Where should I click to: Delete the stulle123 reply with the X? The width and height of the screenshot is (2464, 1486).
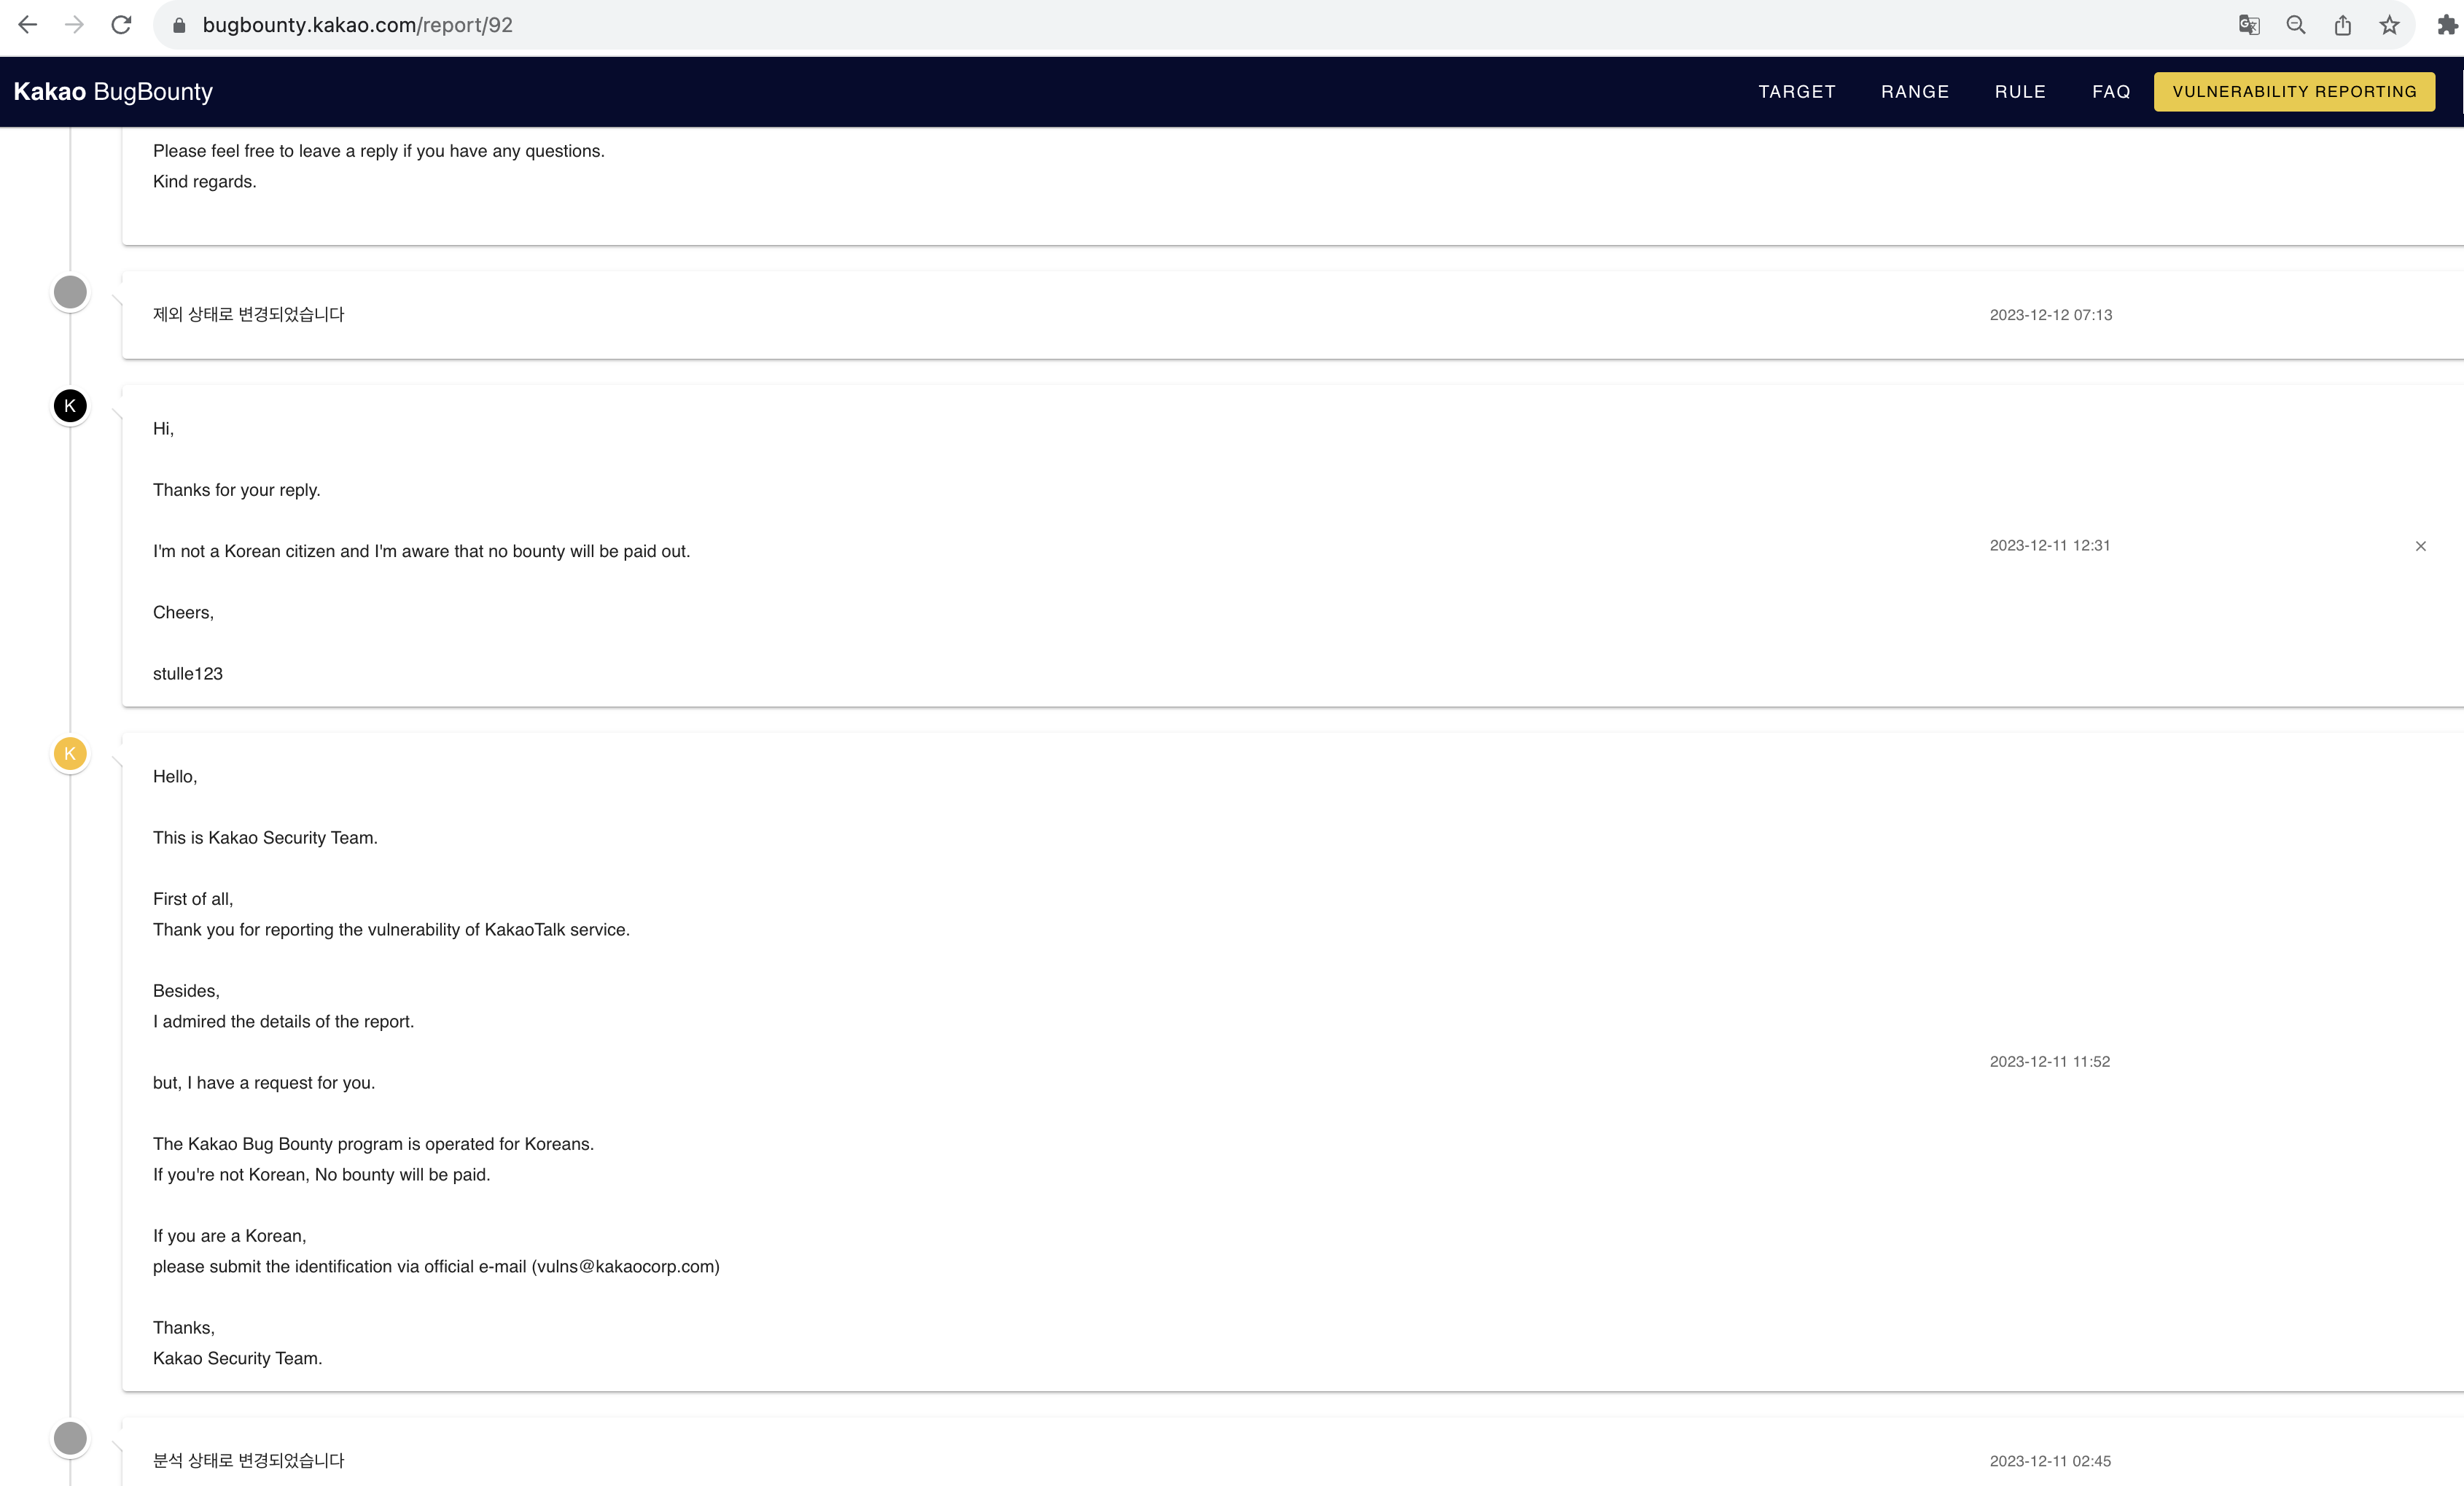tap(2421, 546)
